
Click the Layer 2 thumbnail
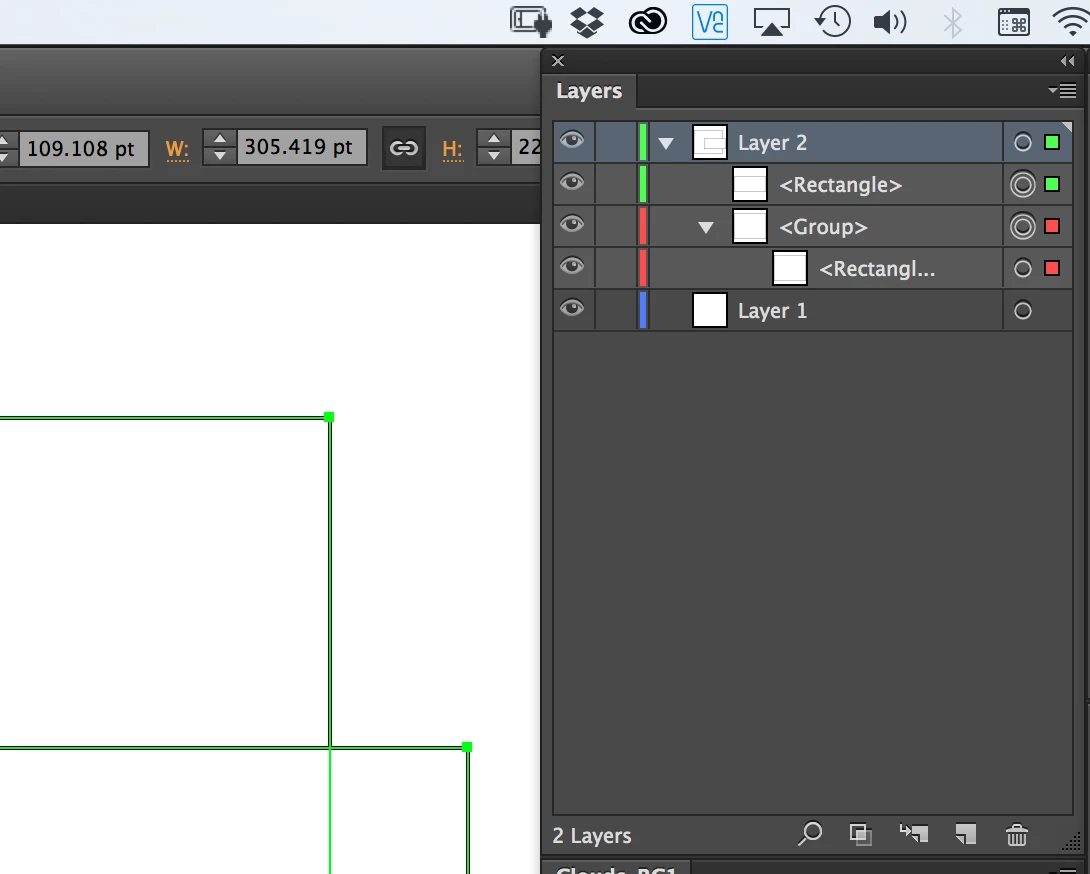pyautogui.click(x=710, y=143)
